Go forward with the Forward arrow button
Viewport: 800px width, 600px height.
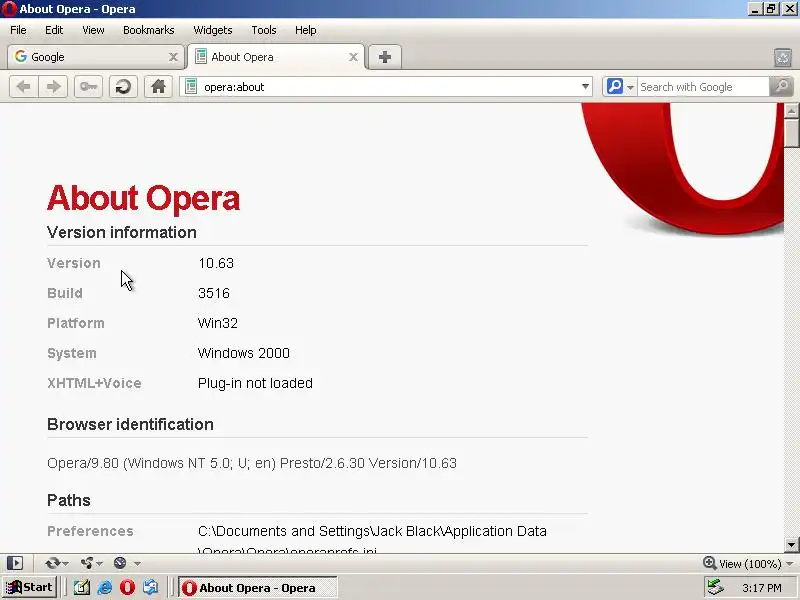click(x=53, y=87)
